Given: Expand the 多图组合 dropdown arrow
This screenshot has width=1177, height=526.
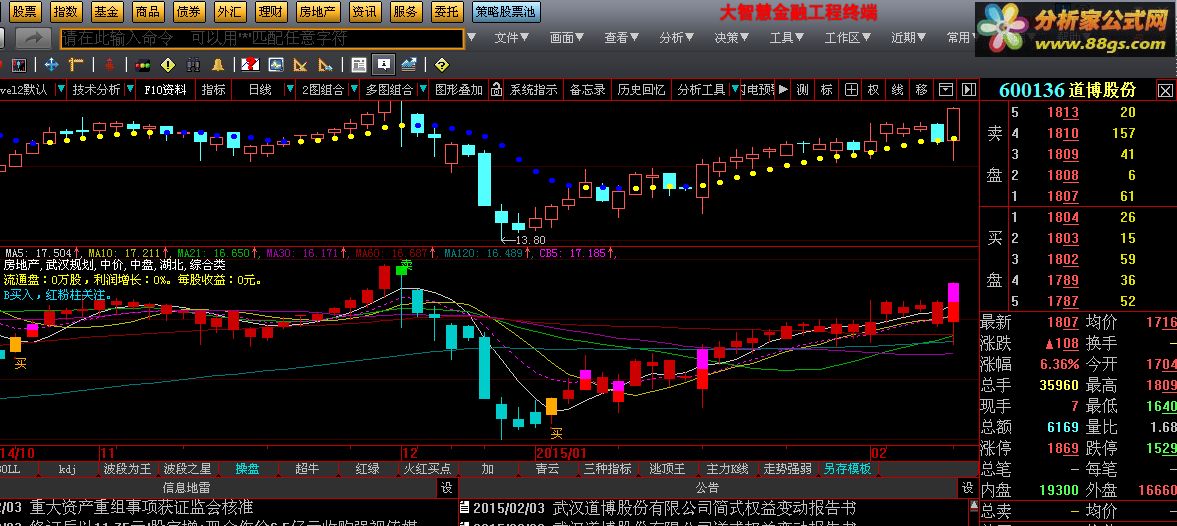Looking at the screenshot, I should (423, 90).
